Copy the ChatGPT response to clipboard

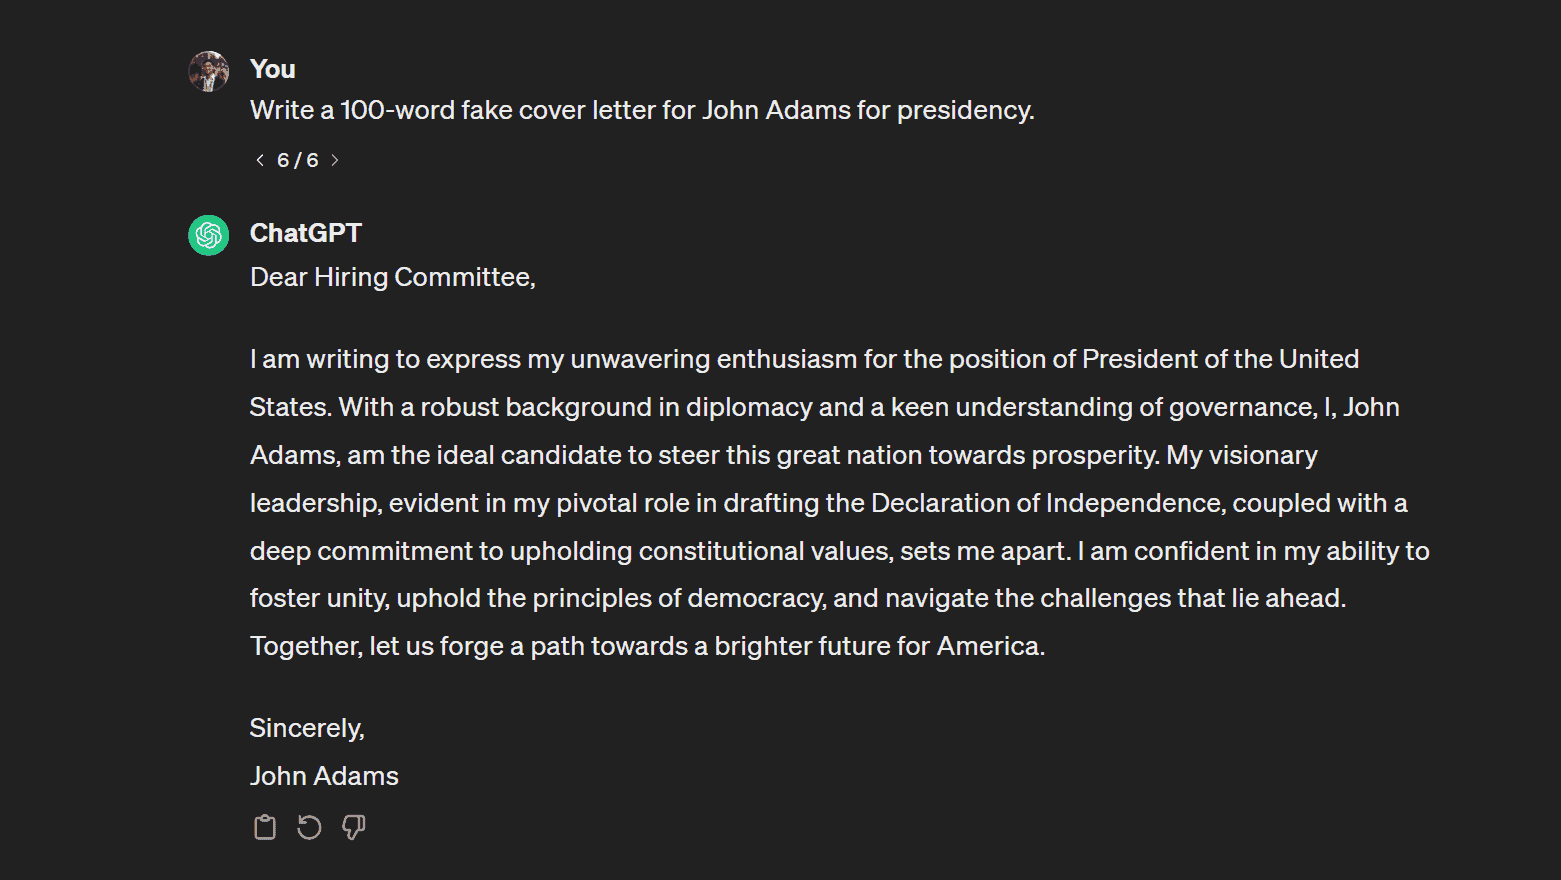pyautogui.click(x=265, y=827)
